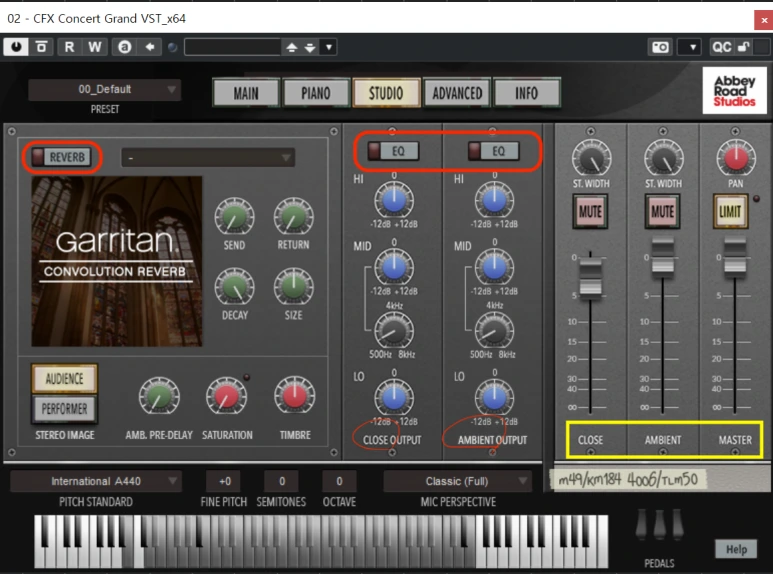Click the Close channel ST. WIDTH knob

coord(591,159)
